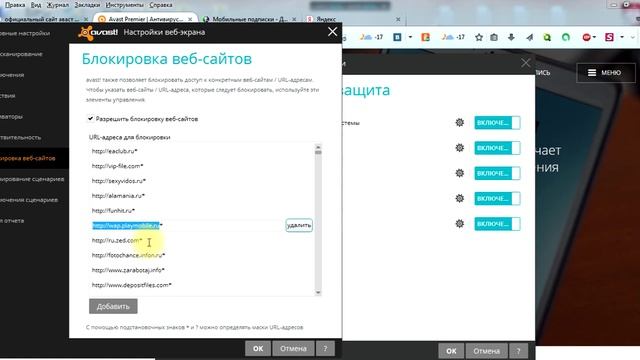Open the Вид menu
The width and height of the screenshot is (640, 360).
click(x=36, y=5)
